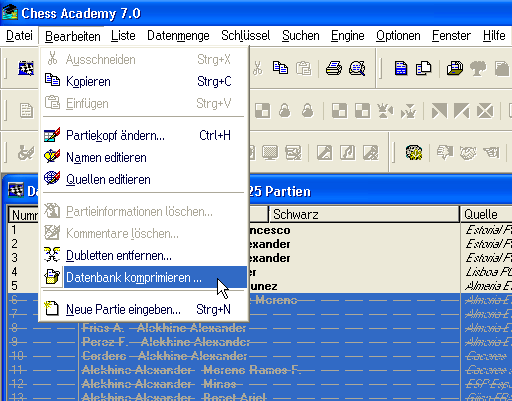
Task: Open the Suchen menu
Action: [x=300, y=36]
